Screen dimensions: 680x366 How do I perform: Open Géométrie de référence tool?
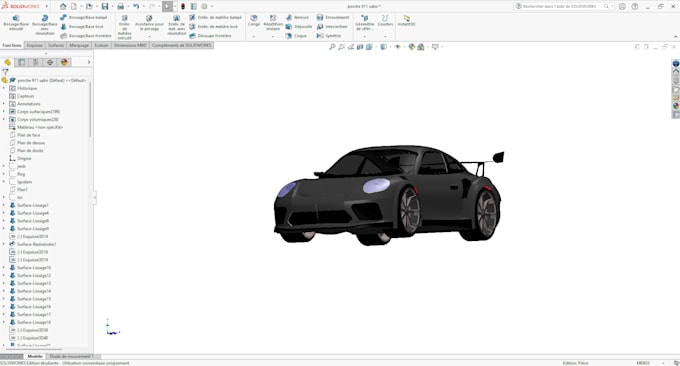365,22
